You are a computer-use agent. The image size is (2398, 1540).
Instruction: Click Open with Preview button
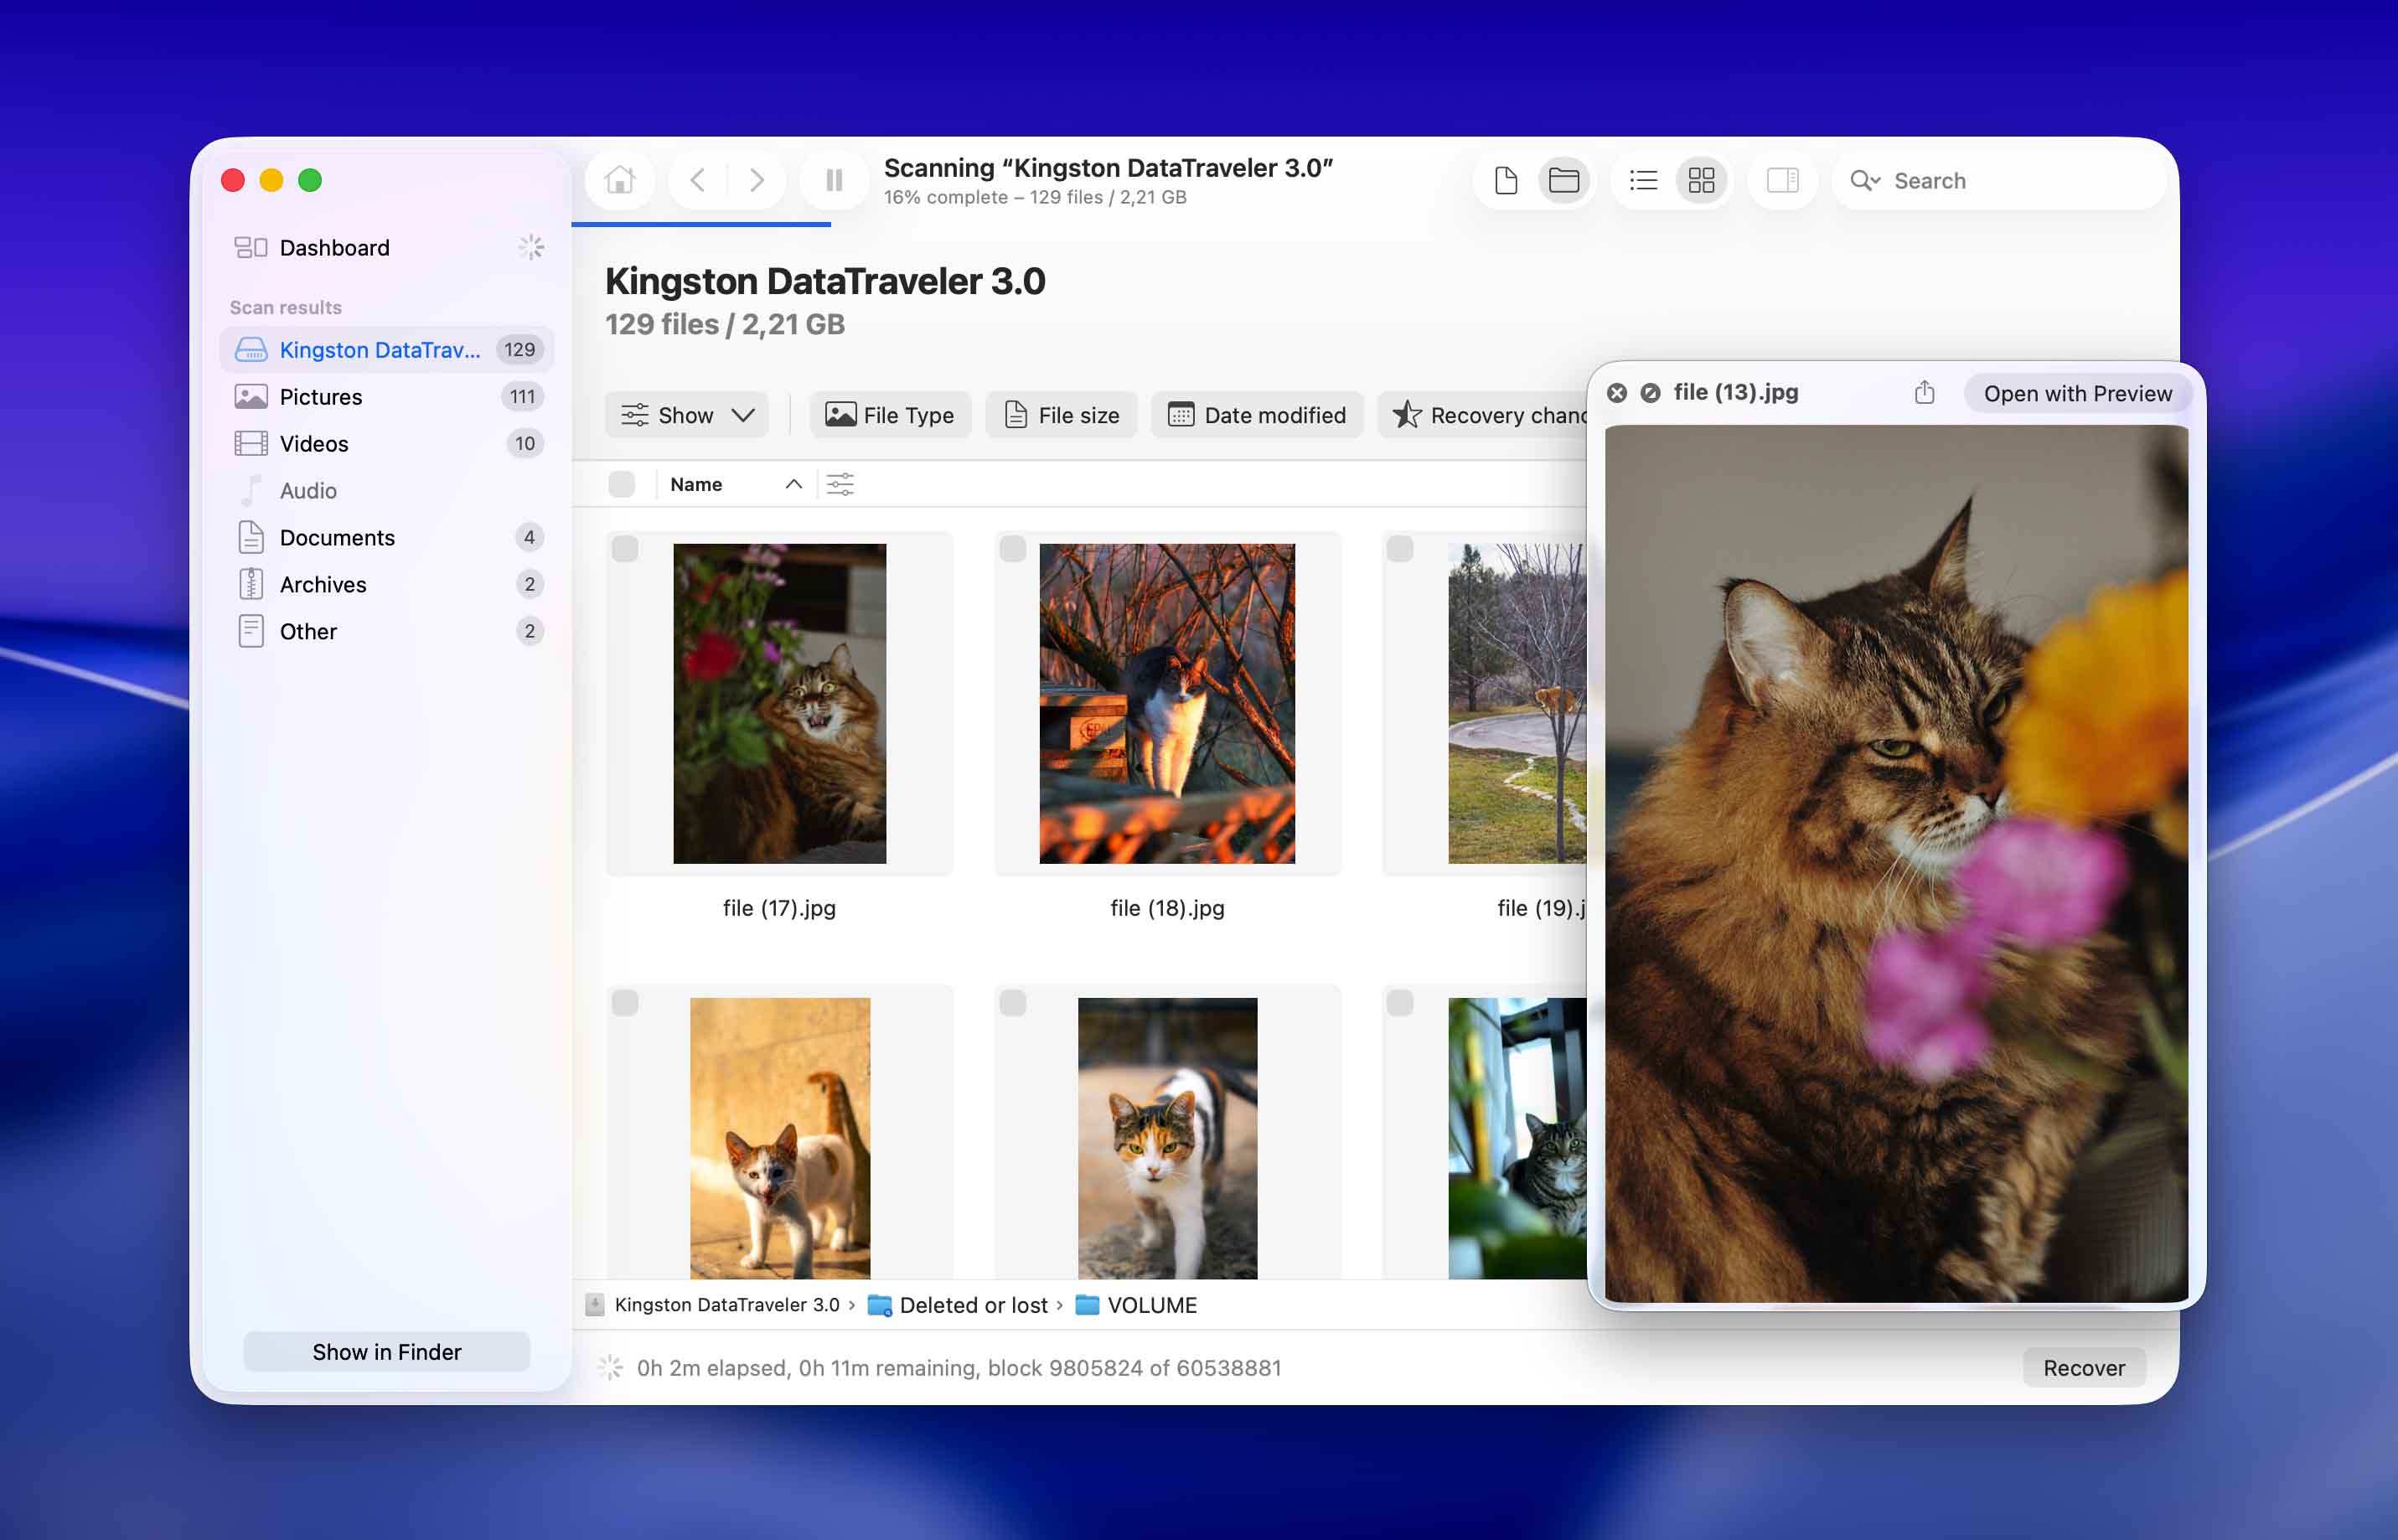(2077, 393)
